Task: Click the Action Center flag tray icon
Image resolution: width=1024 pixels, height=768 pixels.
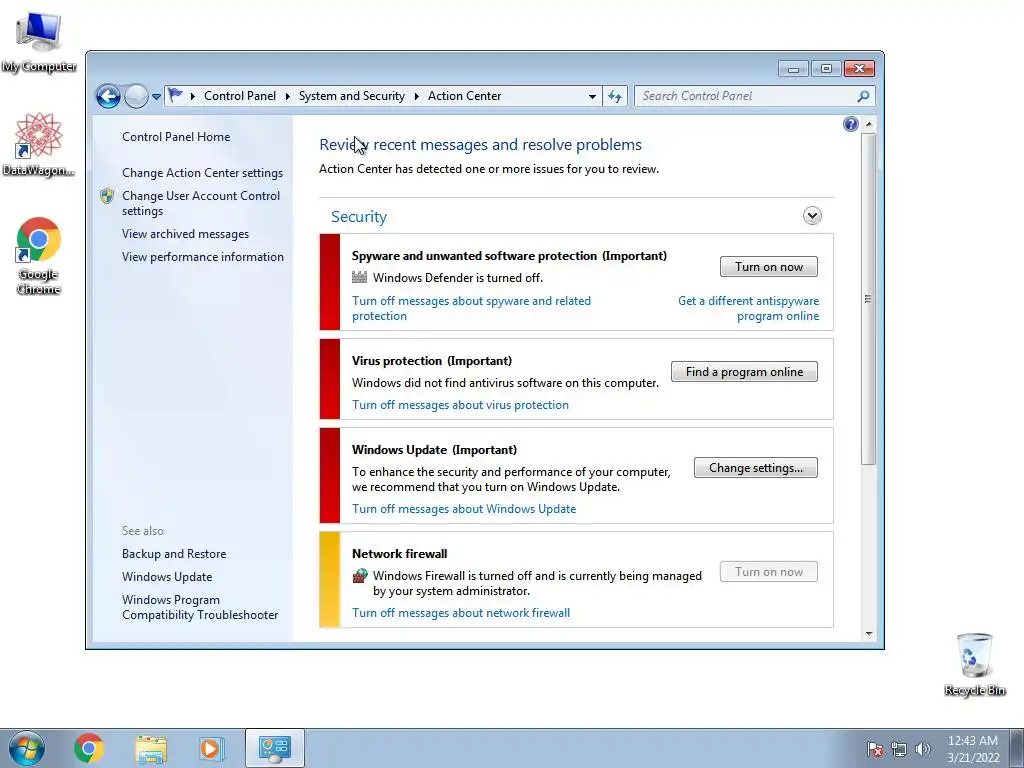Action: pos(874,749)
